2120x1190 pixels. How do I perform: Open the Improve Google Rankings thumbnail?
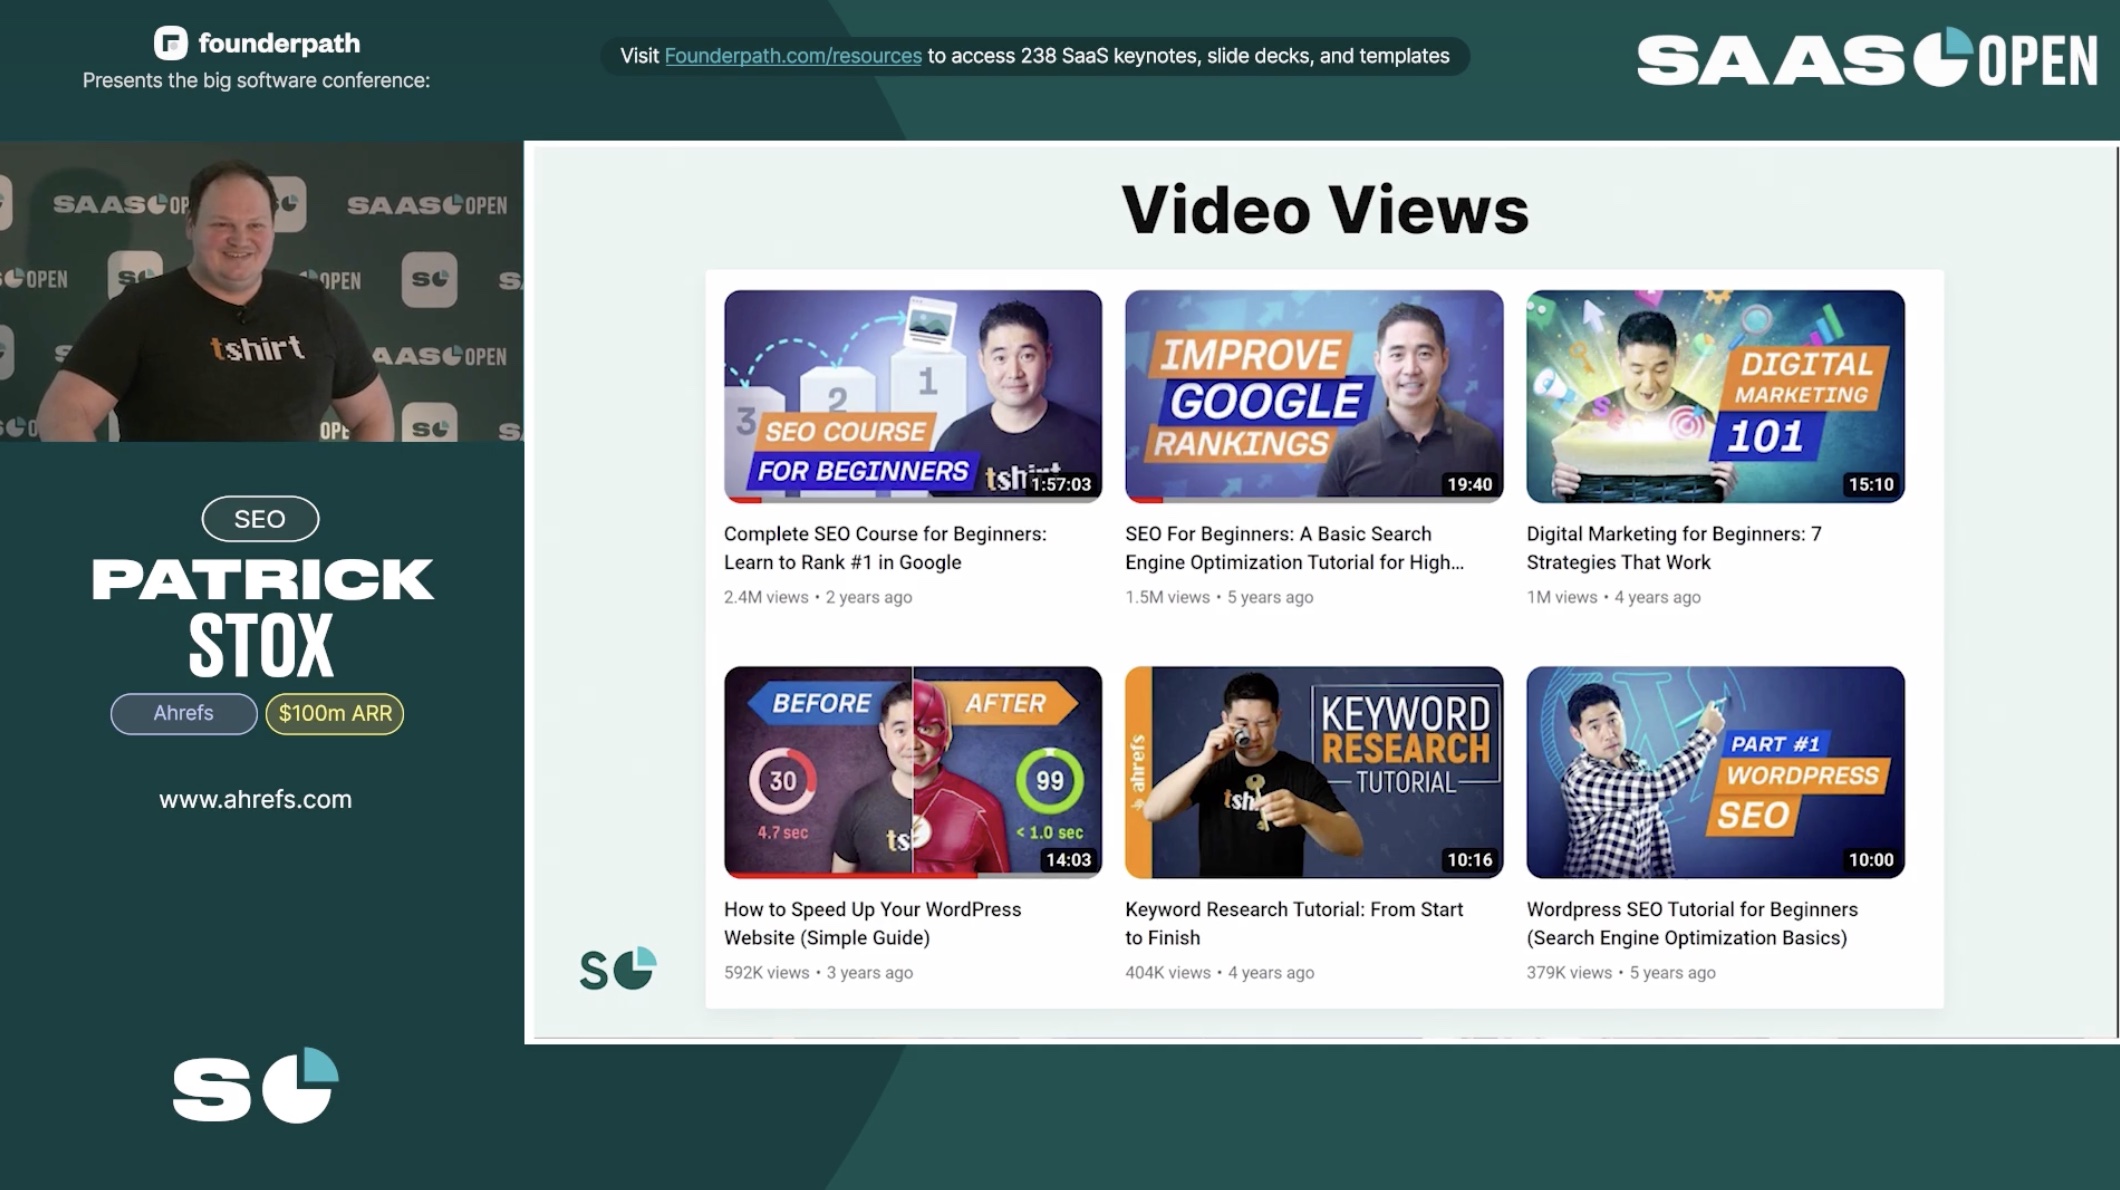point(1314,396)
